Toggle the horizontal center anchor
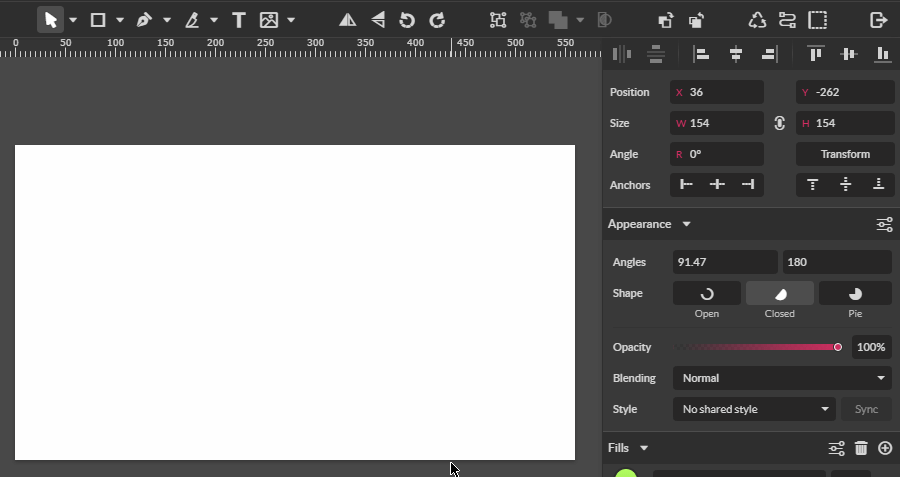900x477 pixels. (x=717, y=184)
